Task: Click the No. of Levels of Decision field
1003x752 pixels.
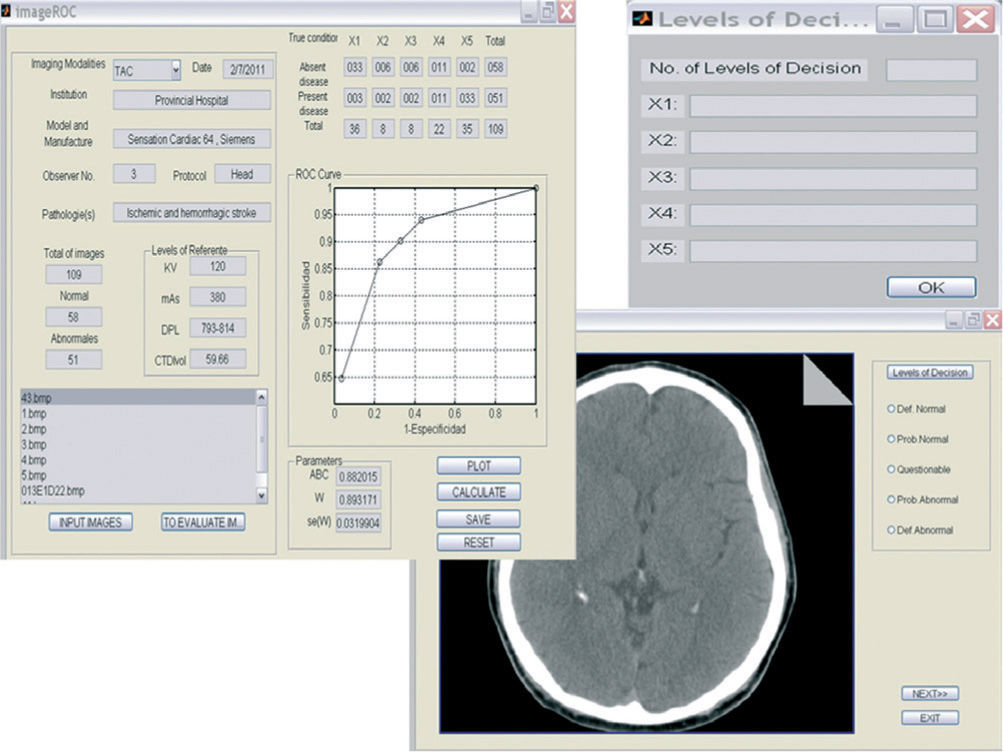Action: [931, 70]
